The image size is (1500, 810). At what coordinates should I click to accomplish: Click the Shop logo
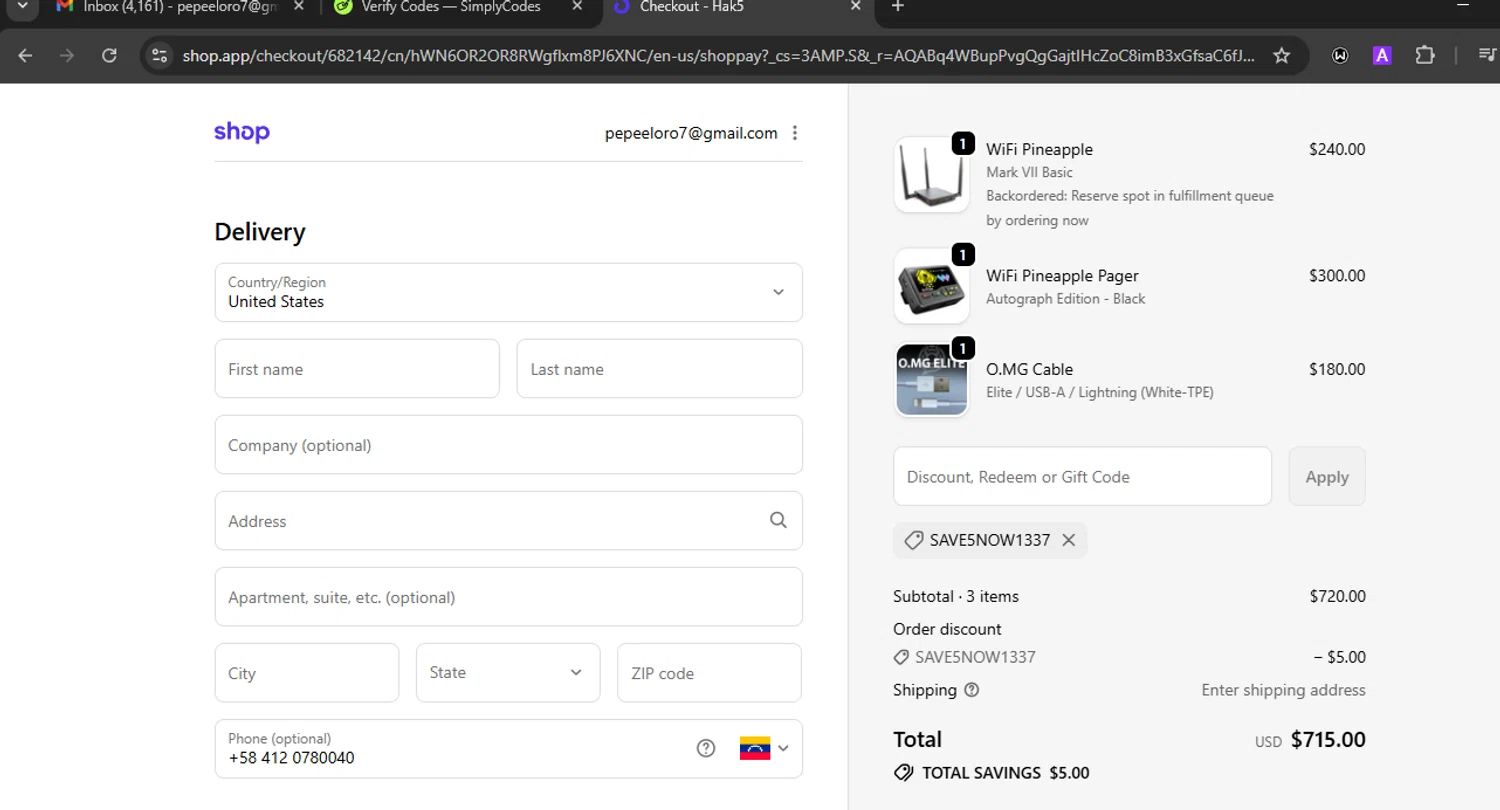click(242, 132)
